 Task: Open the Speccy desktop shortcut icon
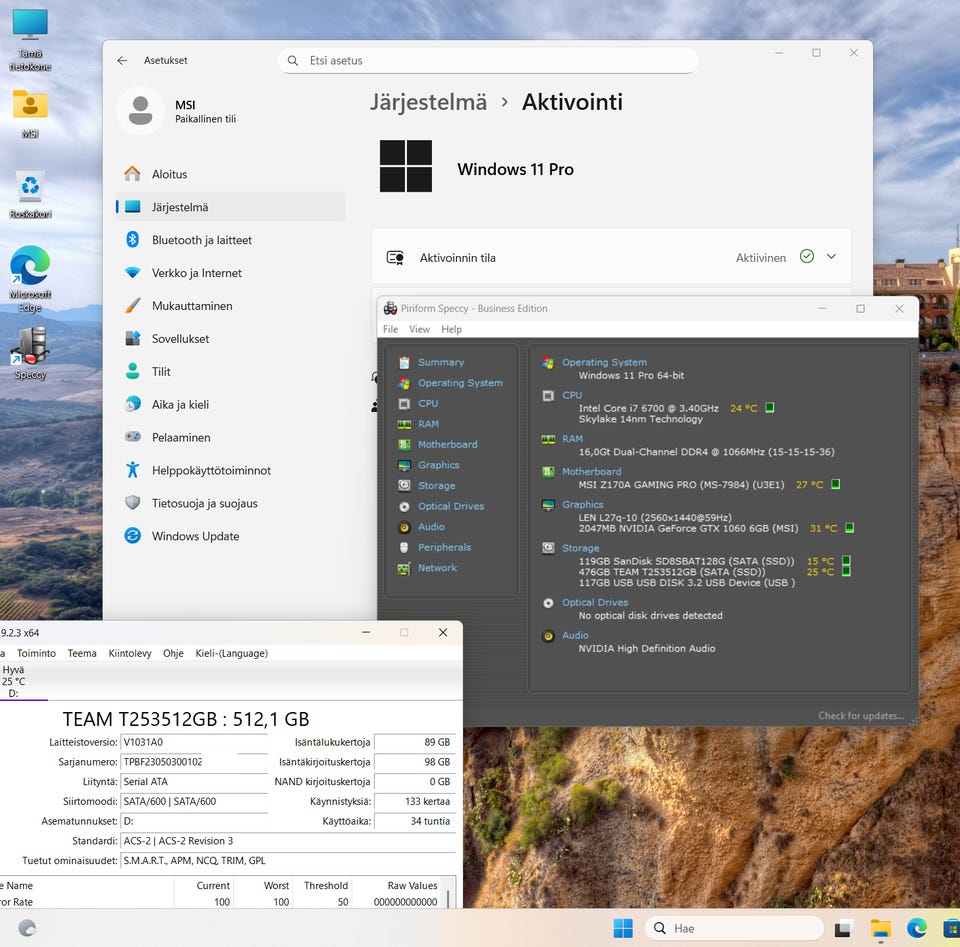pyautogui.click(x=30, y=346)
